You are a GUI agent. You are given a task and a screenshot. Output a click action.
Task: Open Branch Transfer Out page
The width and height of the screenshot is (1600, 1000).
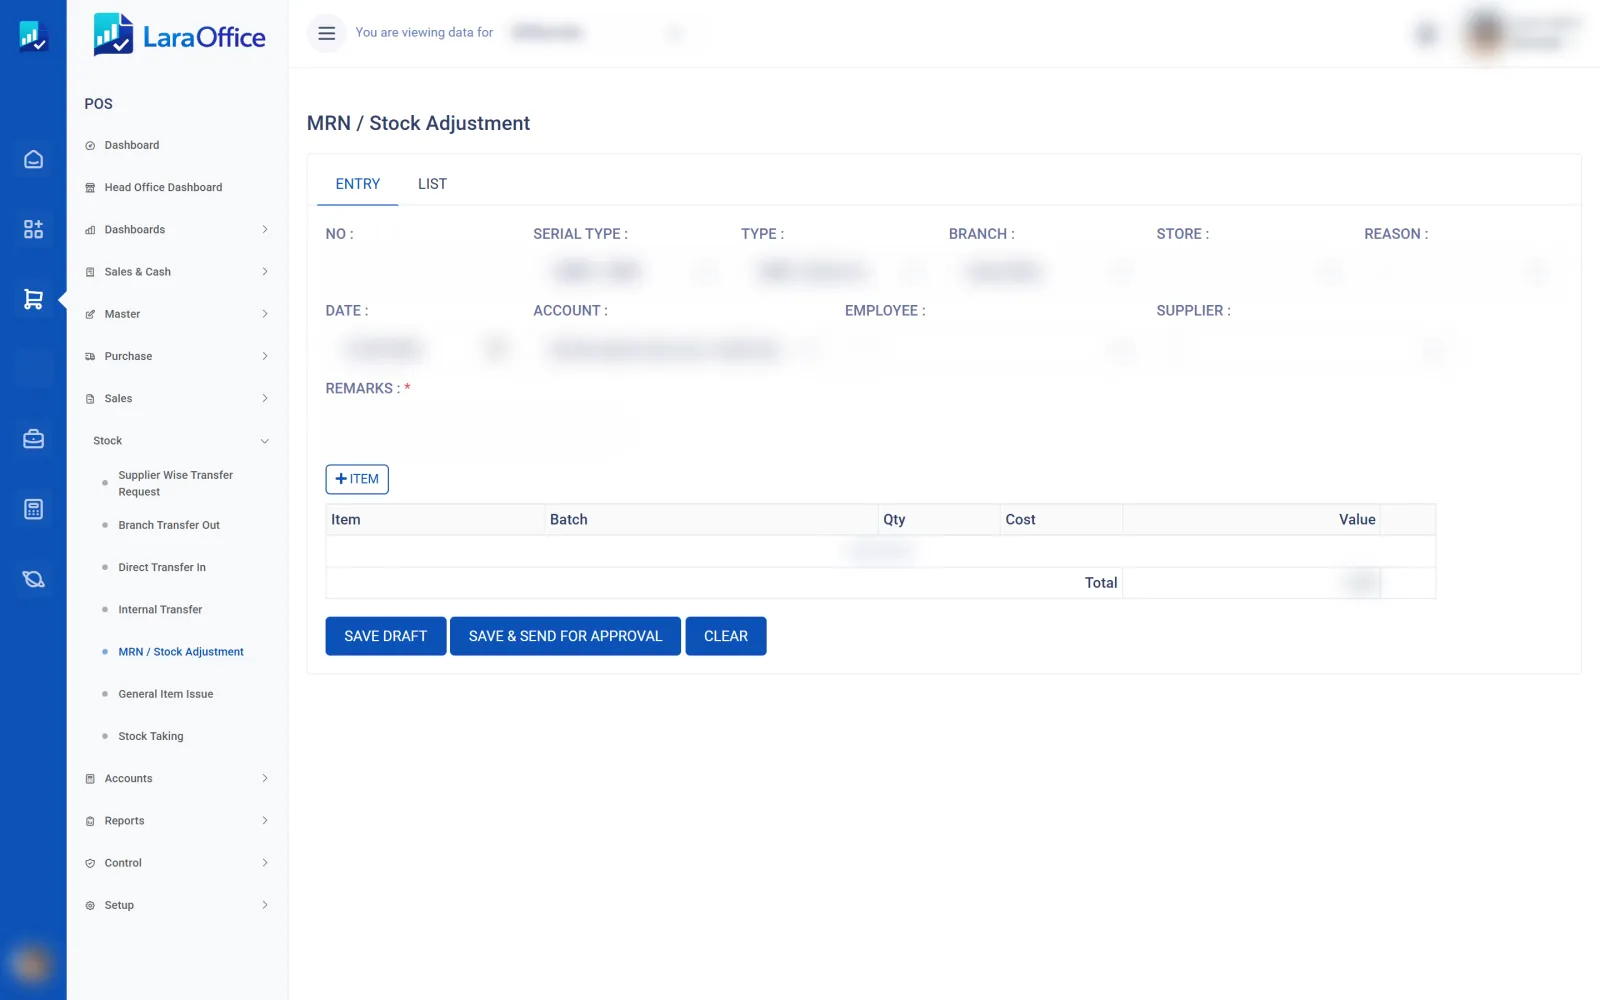tap(169, 525)
